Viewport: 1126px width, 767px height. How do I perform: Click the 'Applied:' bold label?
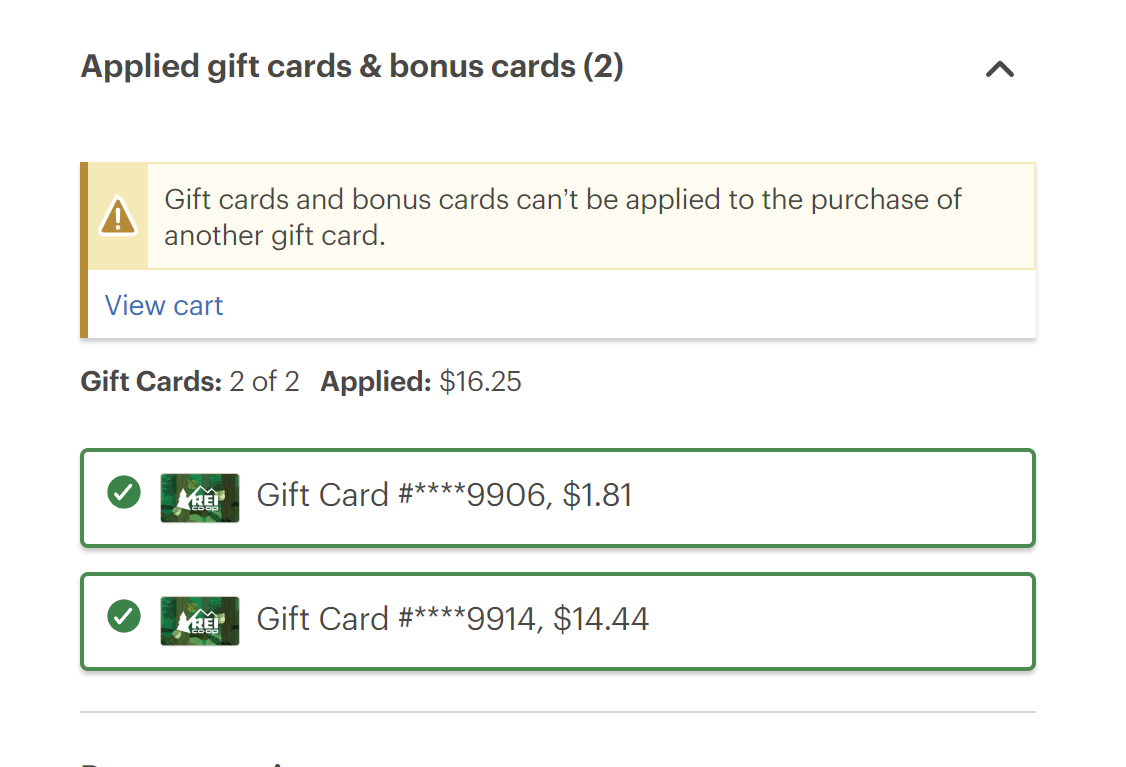pyautogui.click(x=376, y=382)
